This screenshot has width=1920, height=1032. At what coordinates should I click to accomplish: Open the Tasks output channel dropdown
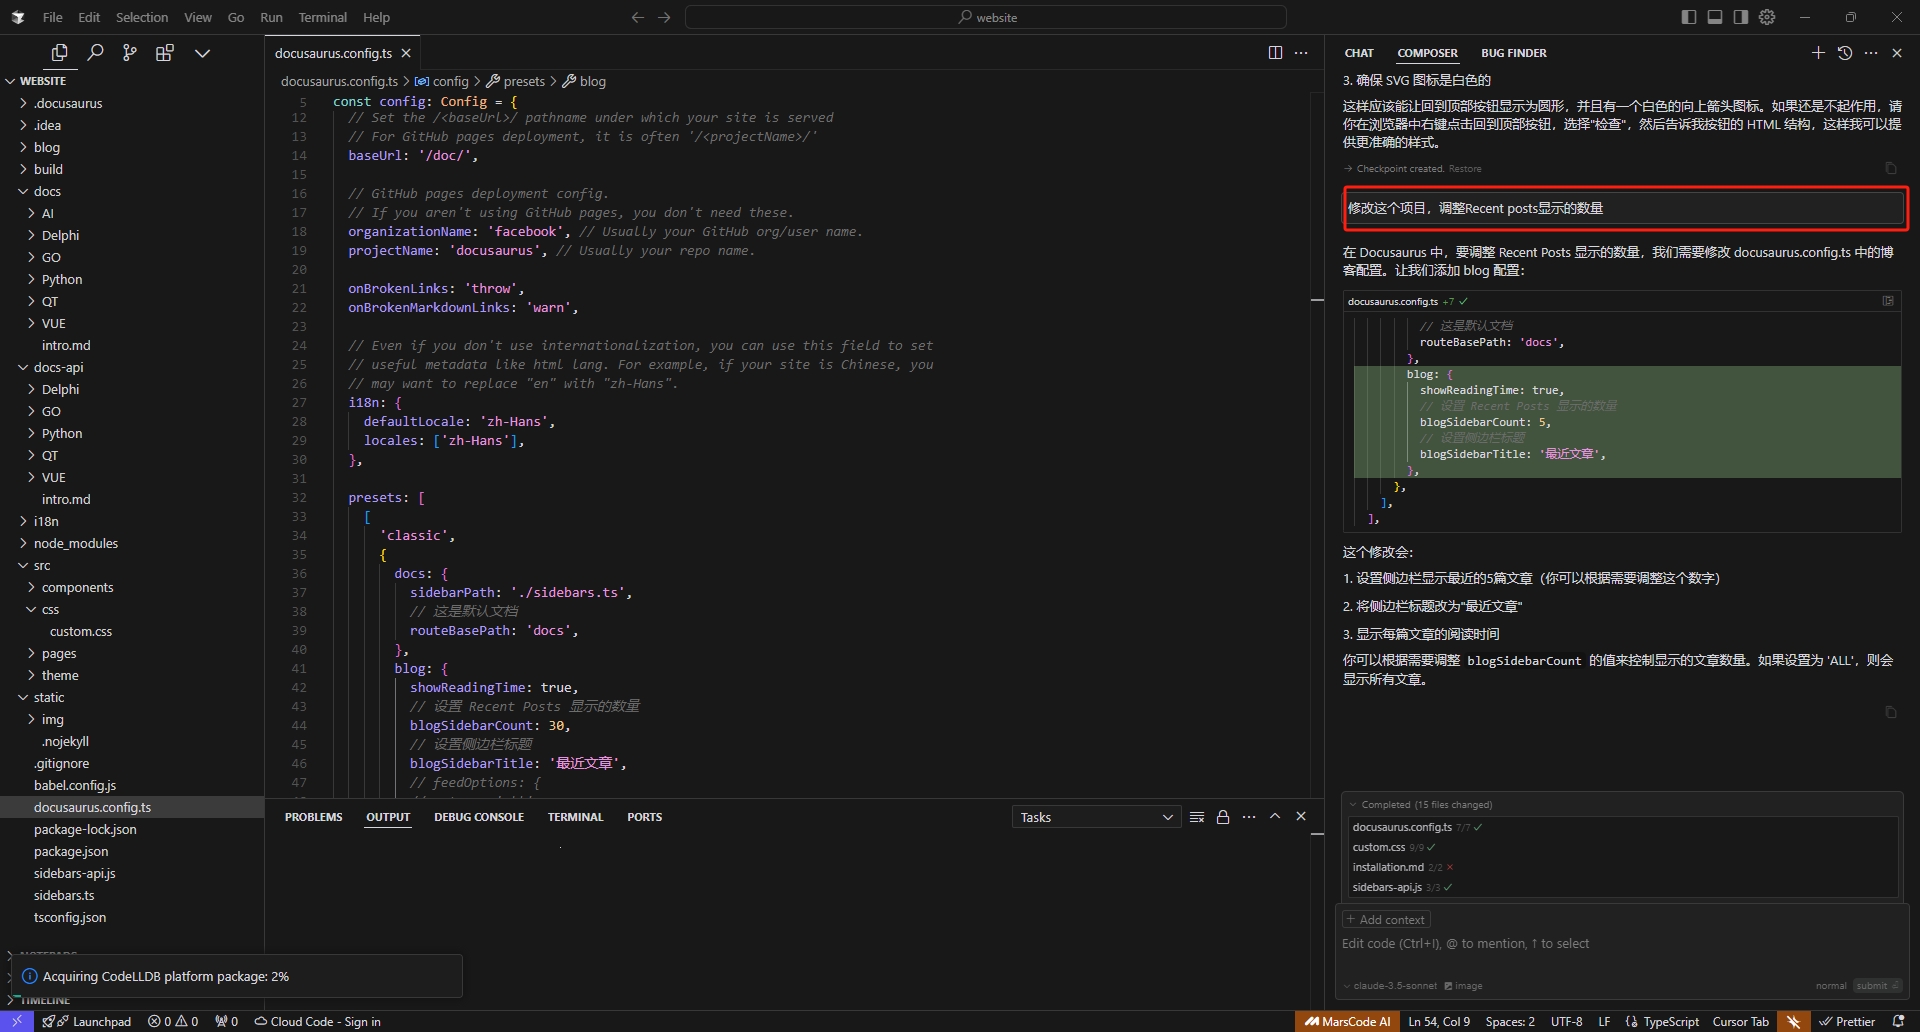pos(1096,817)
